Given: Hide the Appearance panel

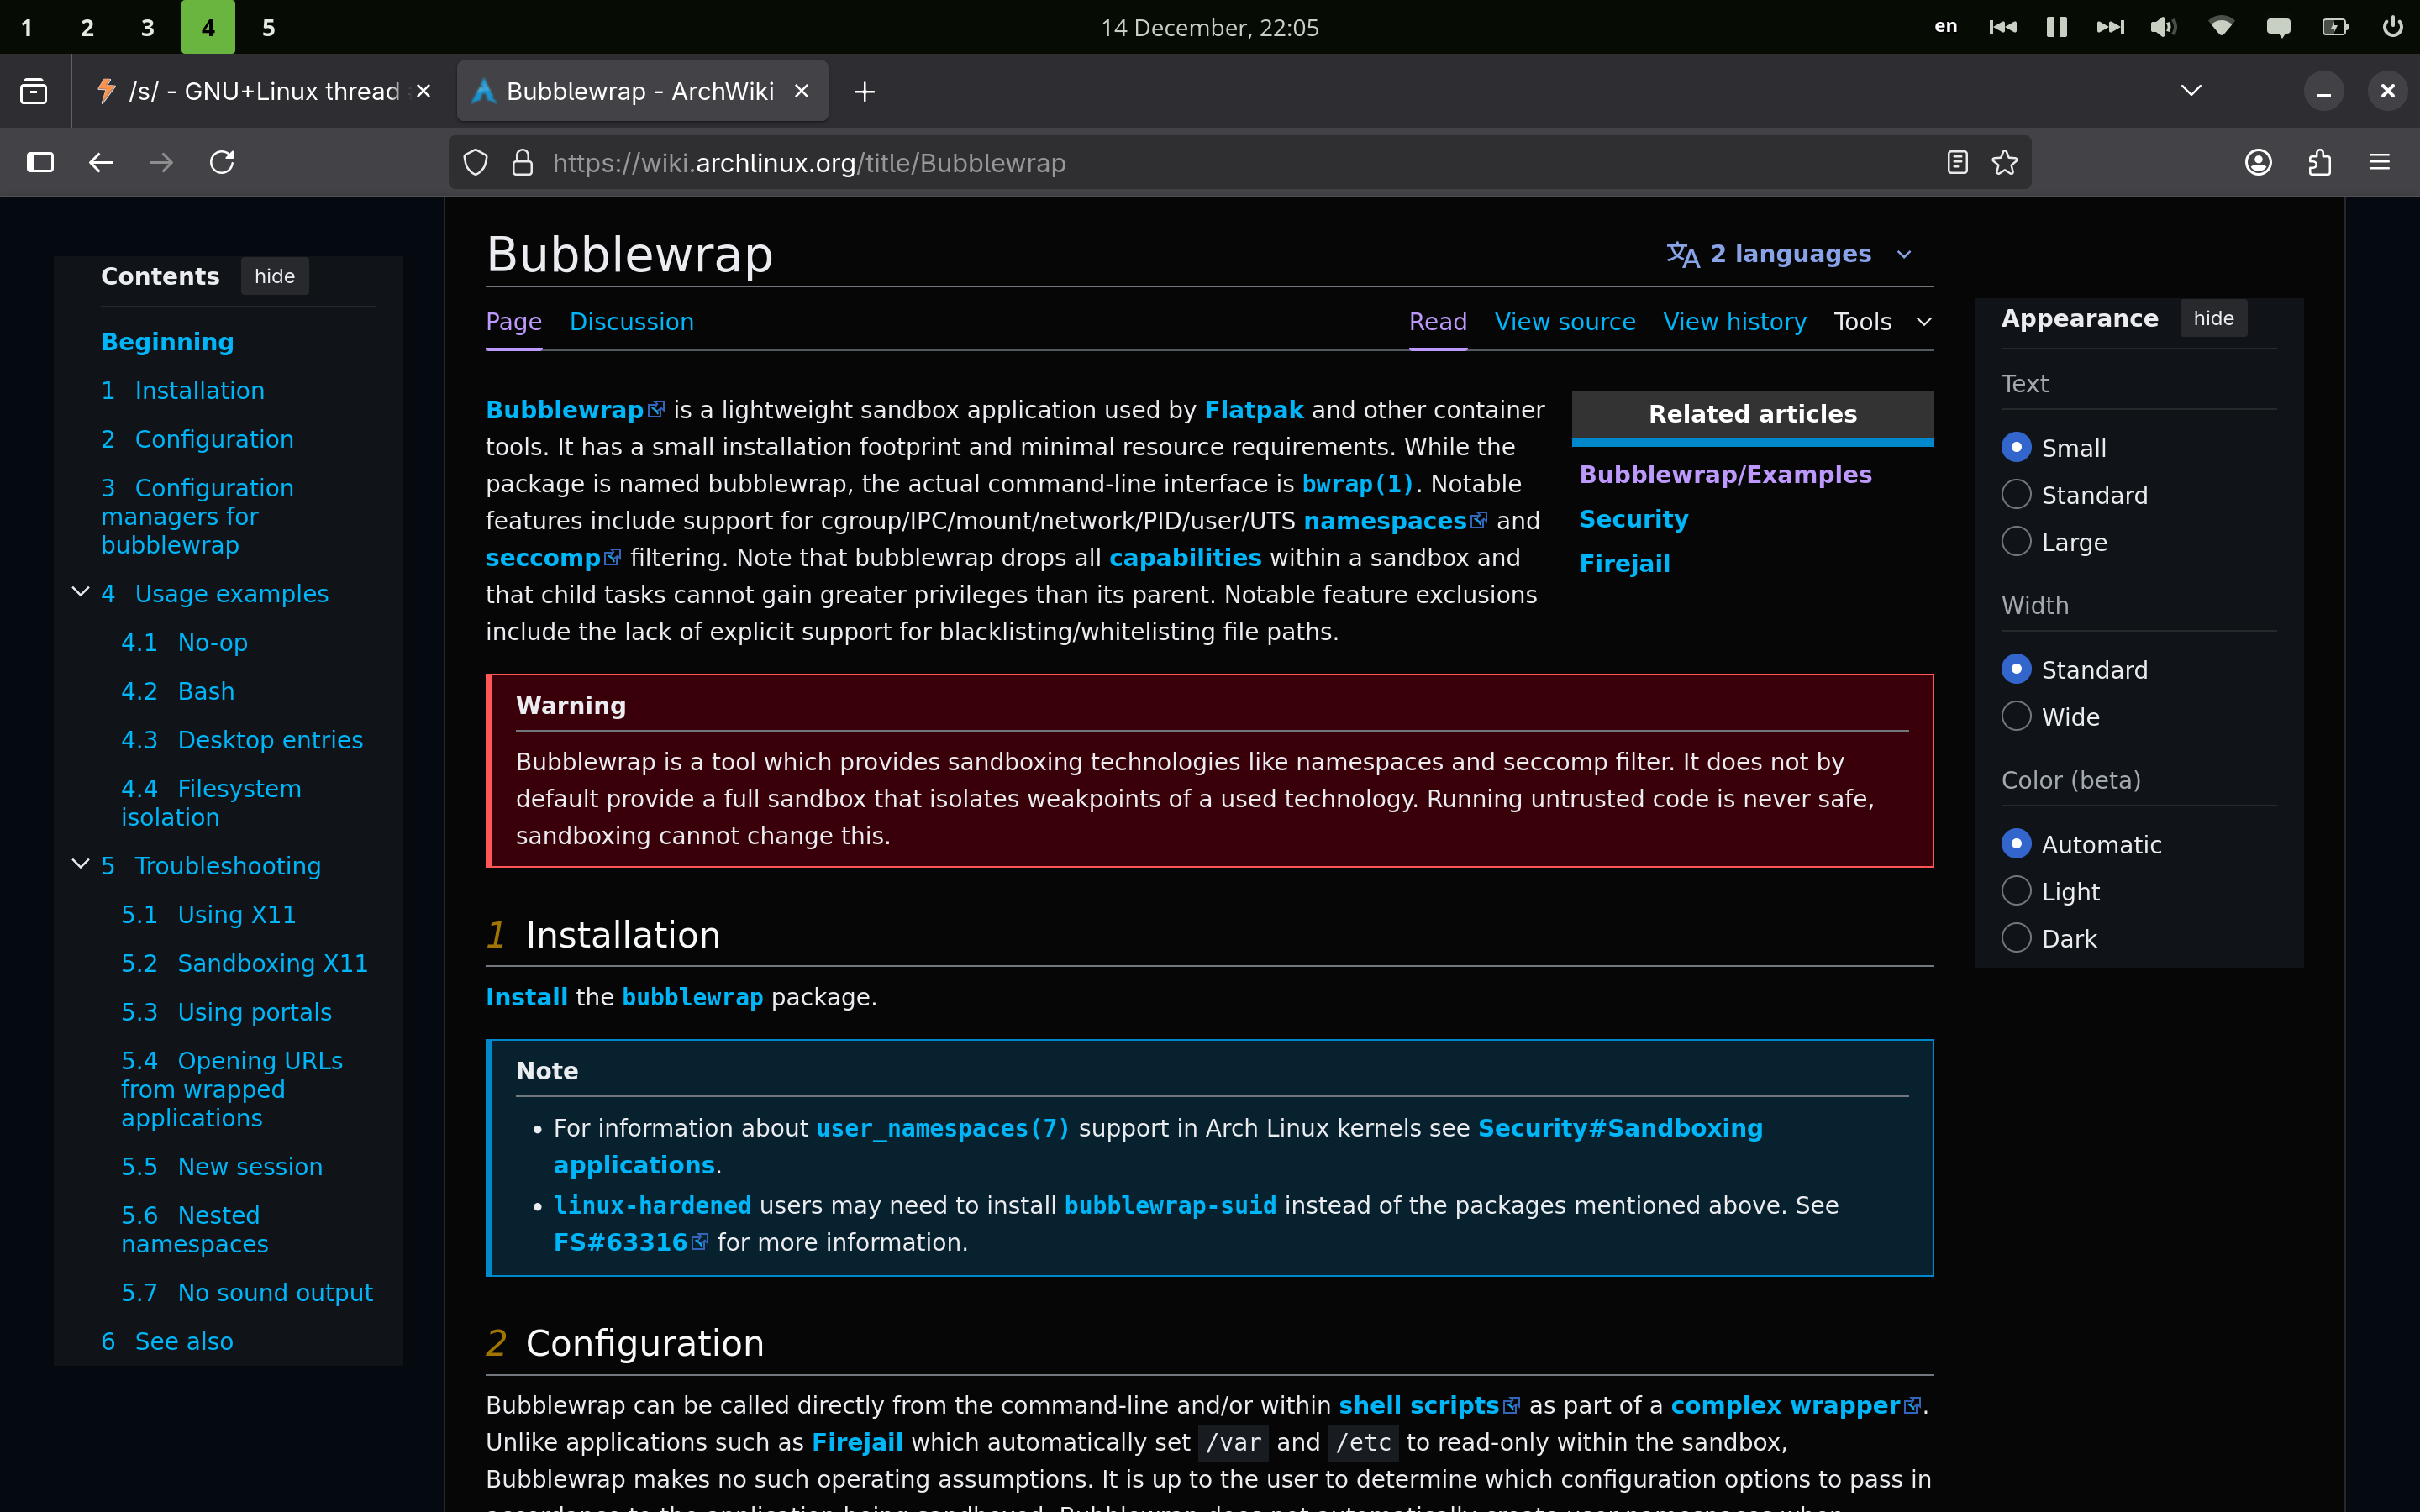Looking at the screenshot, I should tap(2212, 318).
